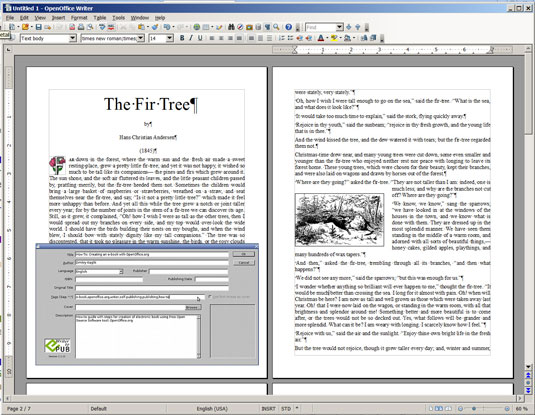Viewport: 535px width, 415px height.
Task: Click the Insert Table icon
Action: (x=206, y=27)
